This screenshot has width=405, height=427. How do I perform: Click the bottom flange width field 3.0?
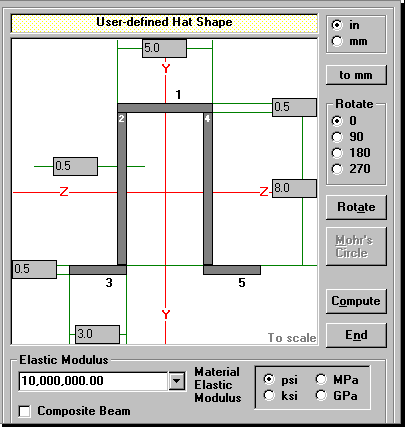point(97,334)
